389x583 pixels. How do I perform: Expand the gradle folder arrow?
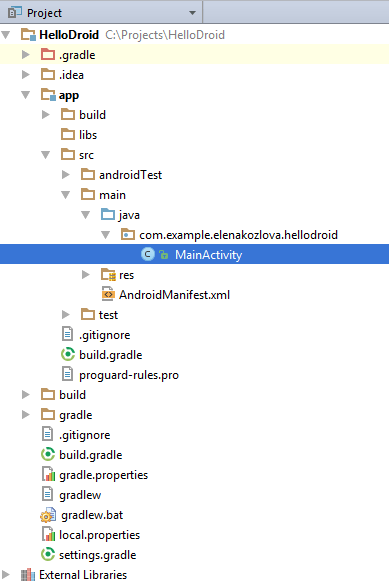26,415
